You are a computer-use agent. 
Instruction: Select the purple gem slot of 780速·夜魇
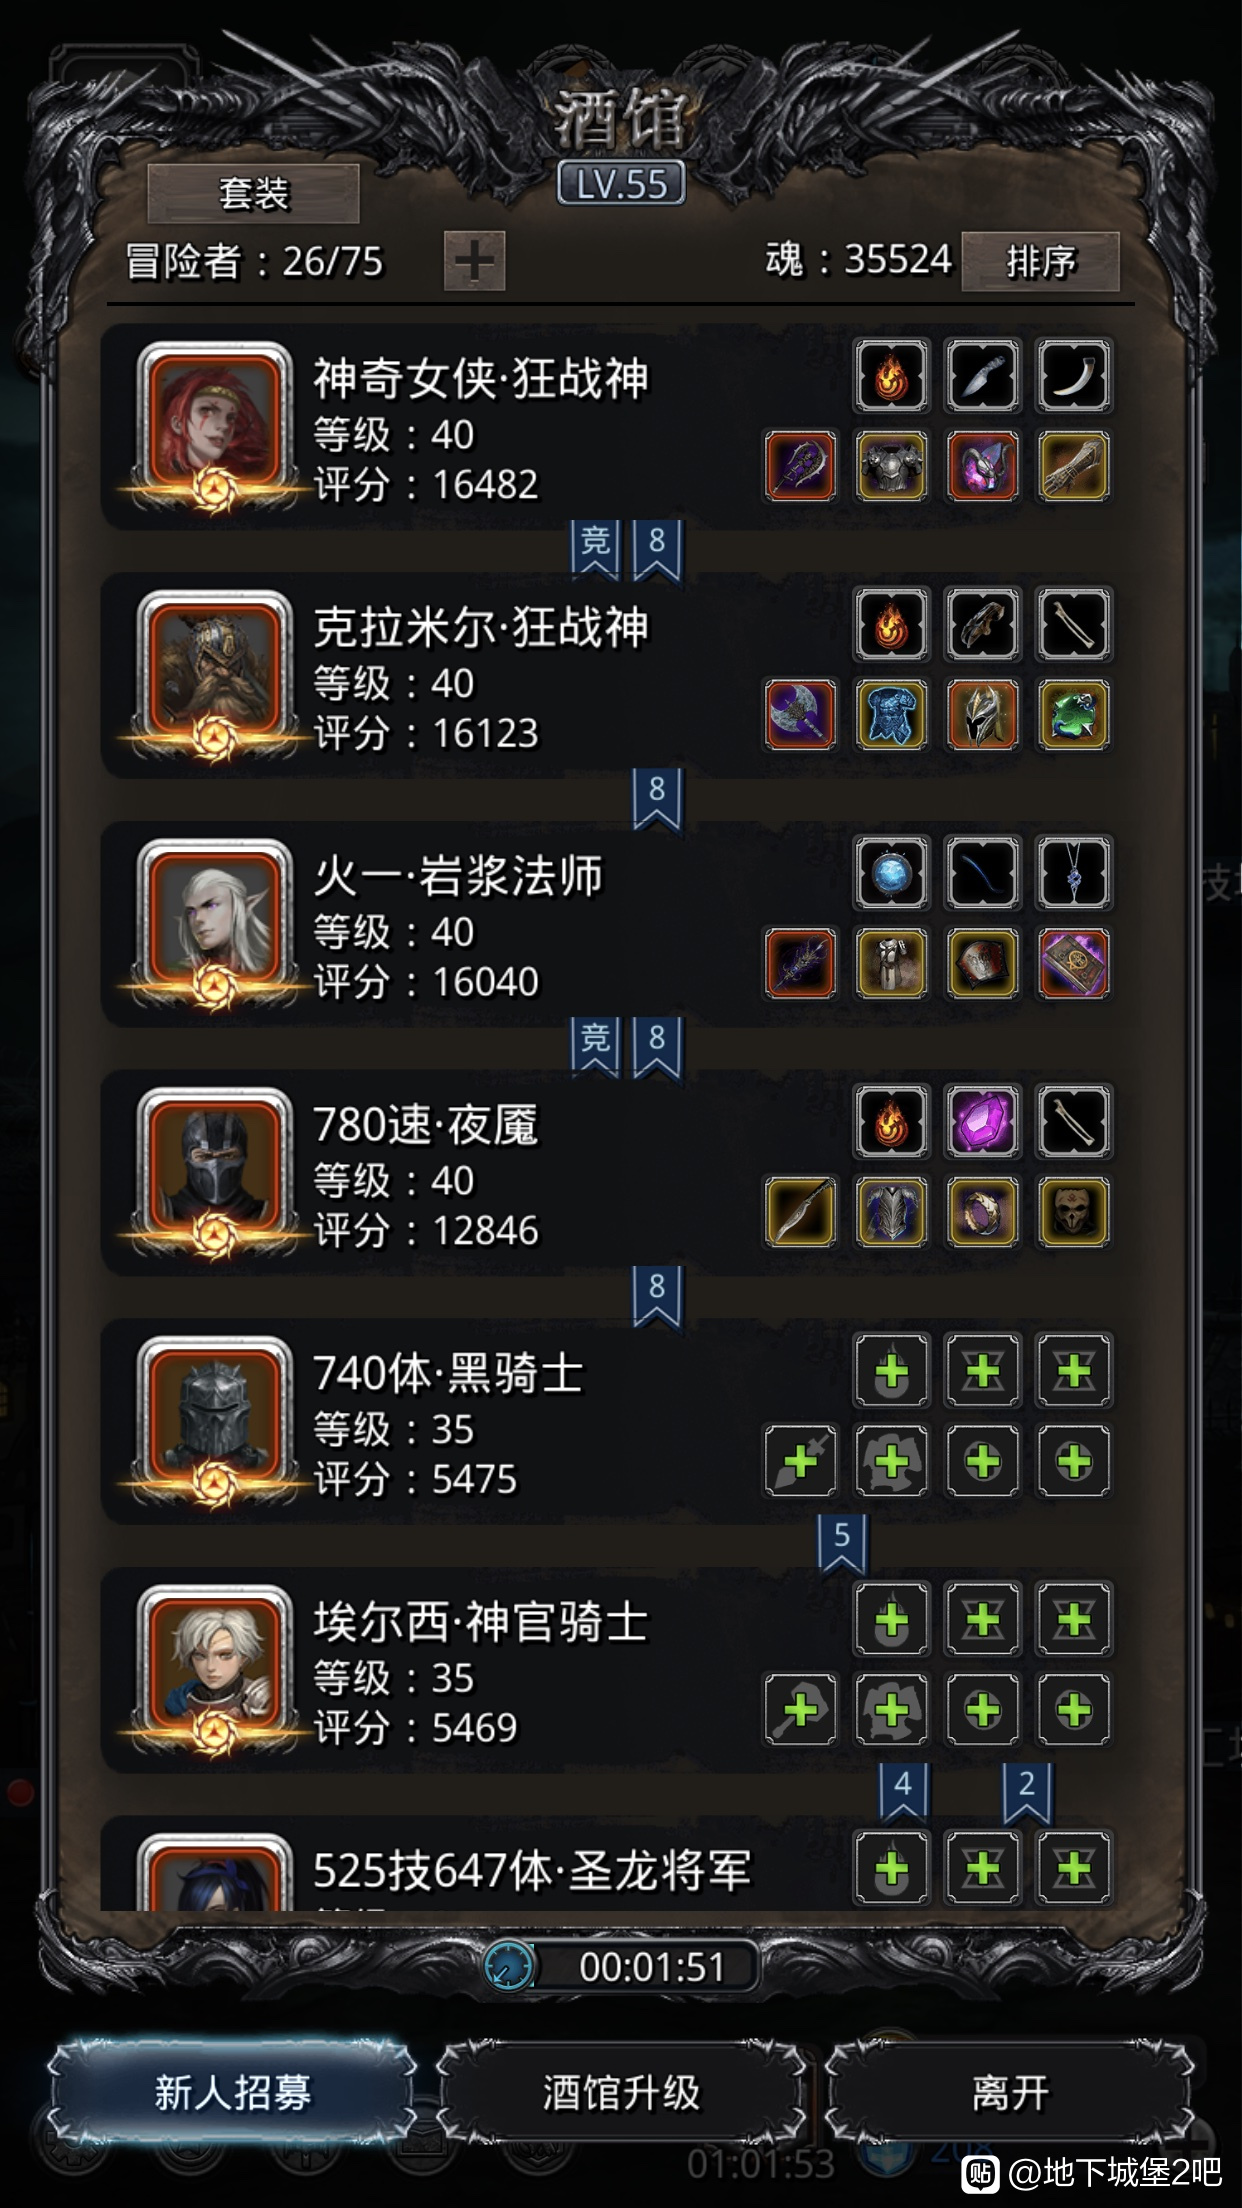tap(983, 1122)
